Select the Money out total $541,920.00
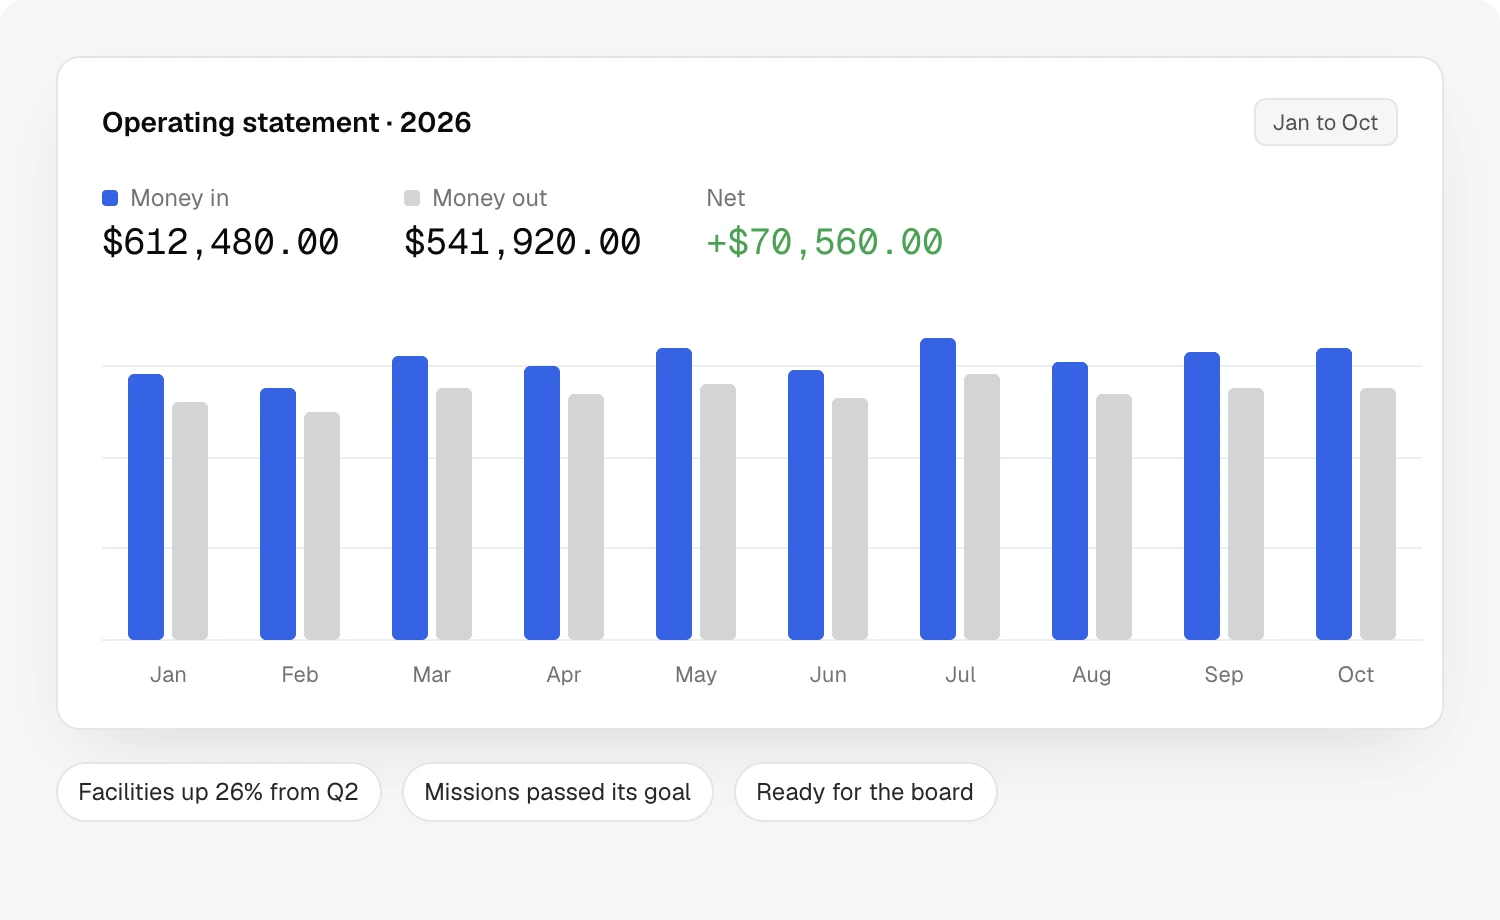1500x920 pixels. tap(522, 242)
